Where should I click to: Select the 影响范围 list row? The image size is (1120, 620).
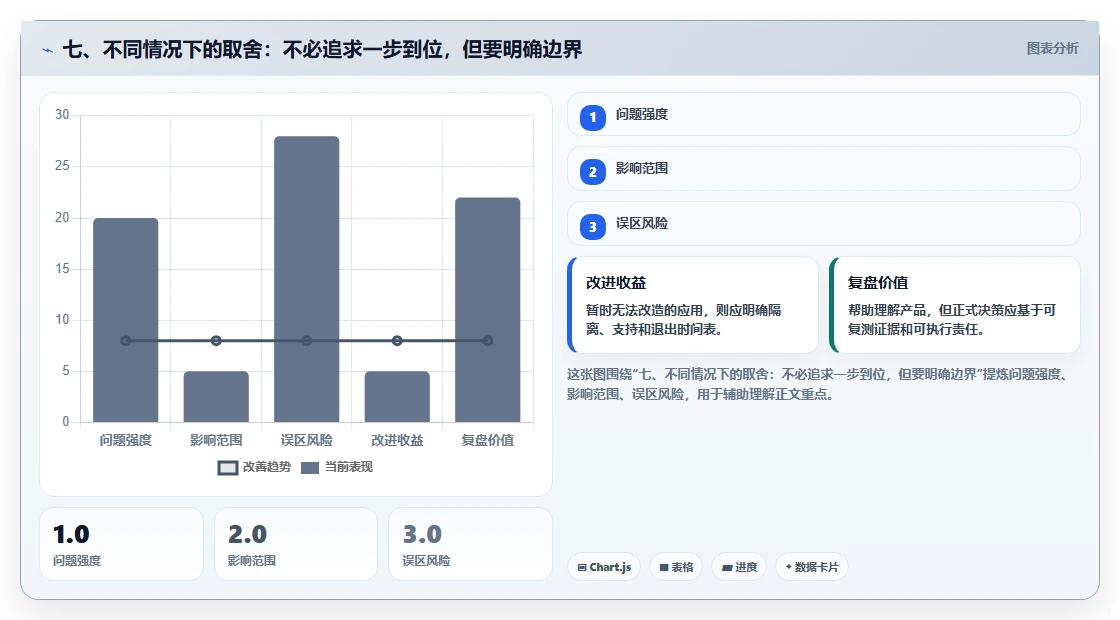[x=824, y=169]
